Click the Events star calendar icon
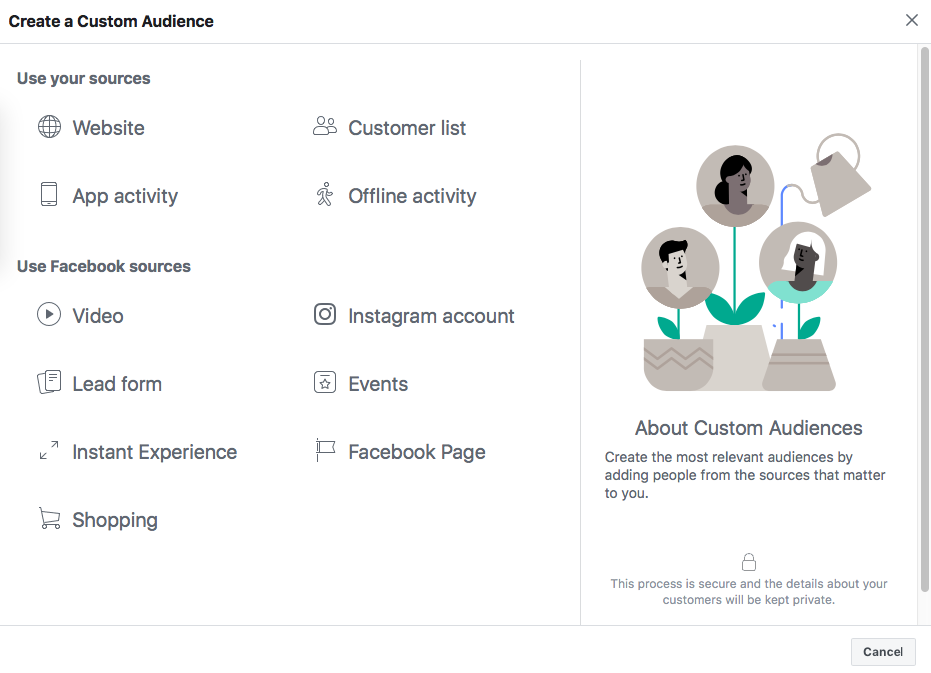 click(x=325, y=383)
